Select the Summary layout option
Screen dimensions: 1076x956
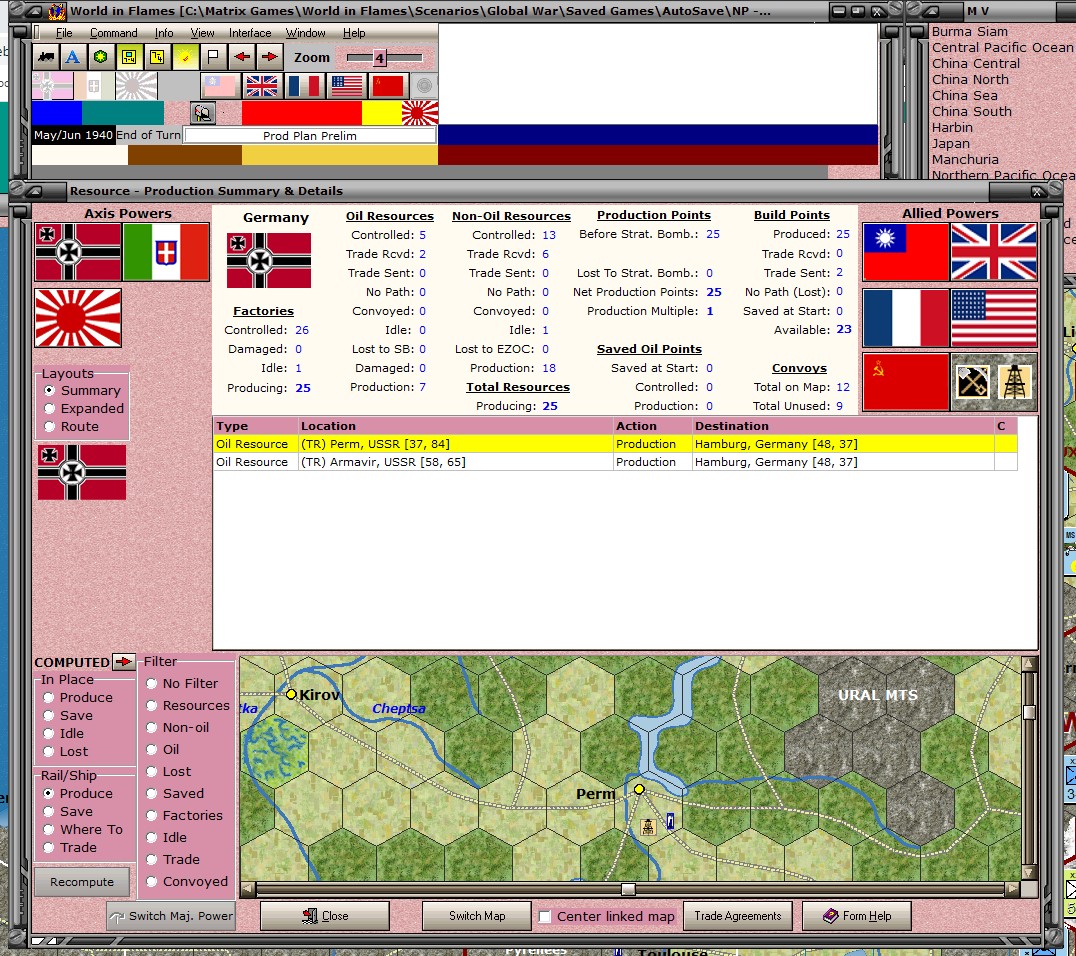[82, 390]
